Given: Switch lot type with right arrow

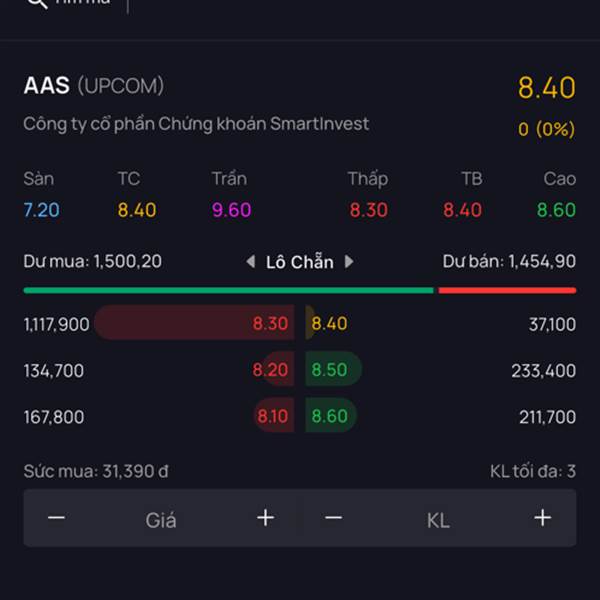Looking at the screenshot, I should point(349,262).
